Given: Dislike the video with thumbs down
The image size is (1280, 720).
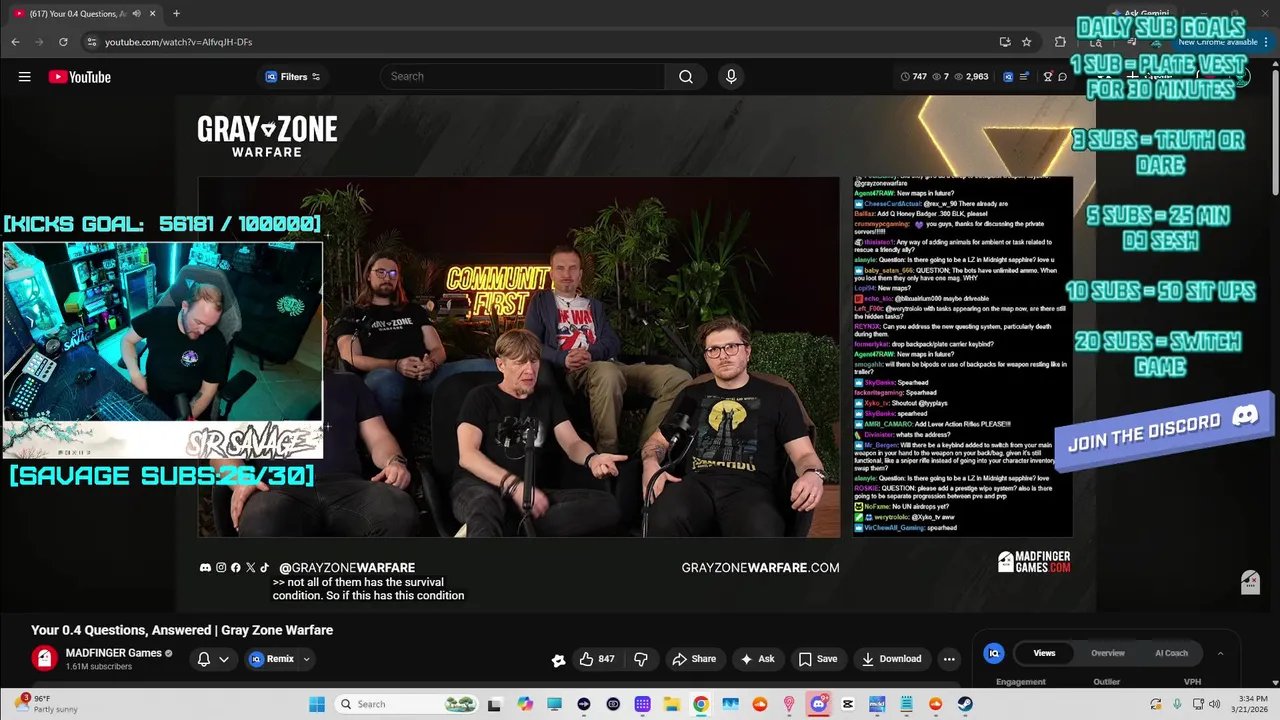Looking at the screenshot, I should coord(641,659).
